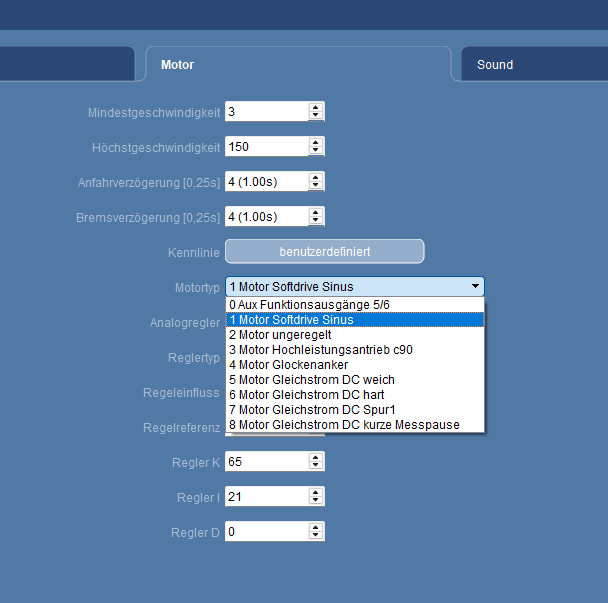Screen dimensions: 608x603
Task: Click the Regler D input field
Action: point(266,532)
